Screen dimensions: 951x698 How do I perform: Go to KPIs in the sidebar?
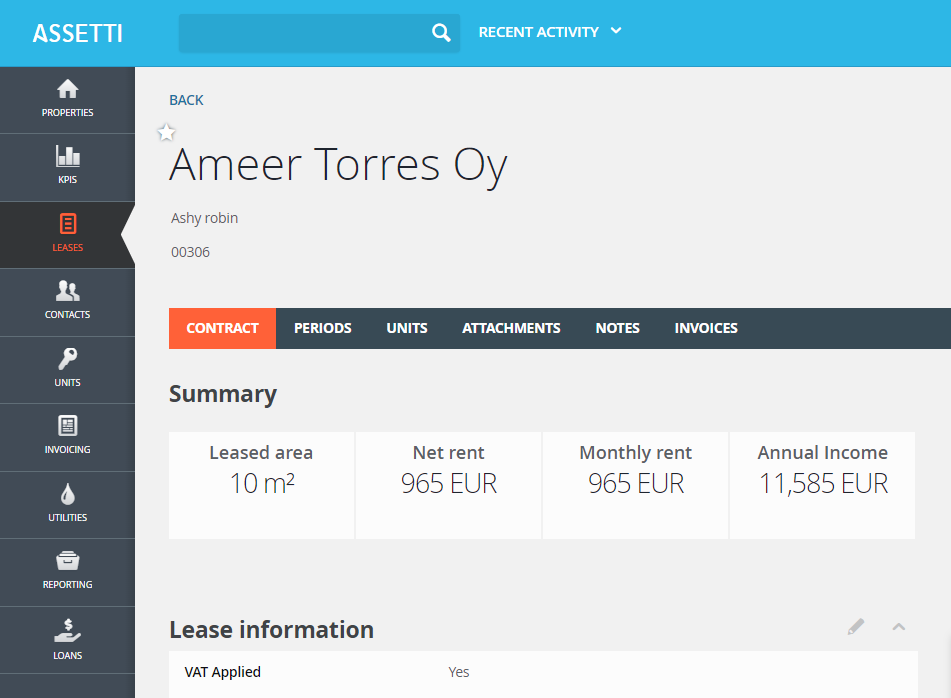click(x=67, y=167)
